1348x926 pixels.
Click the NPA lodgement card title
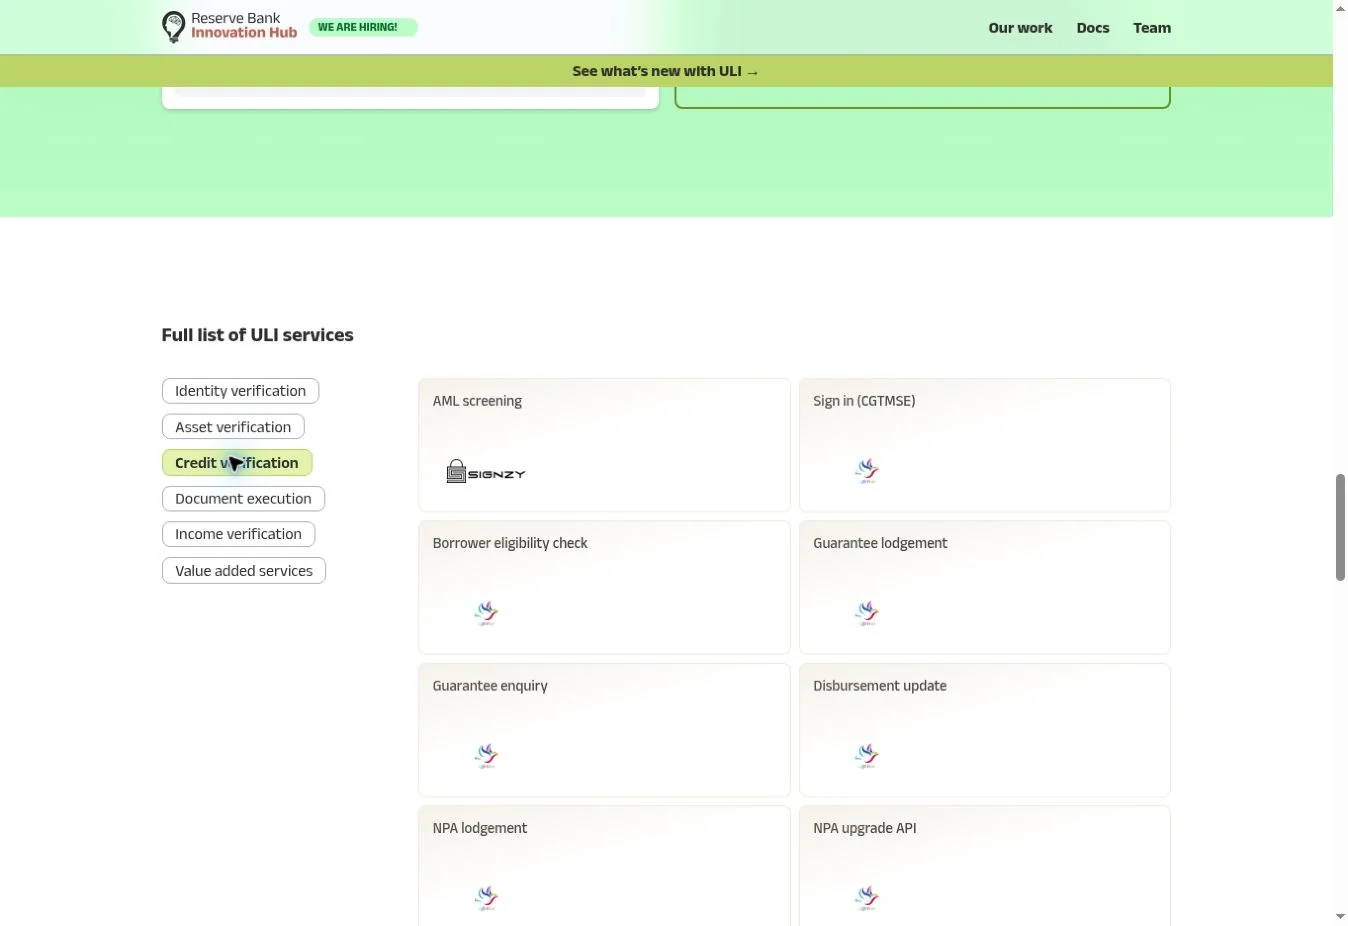click(x=480, y=828)
